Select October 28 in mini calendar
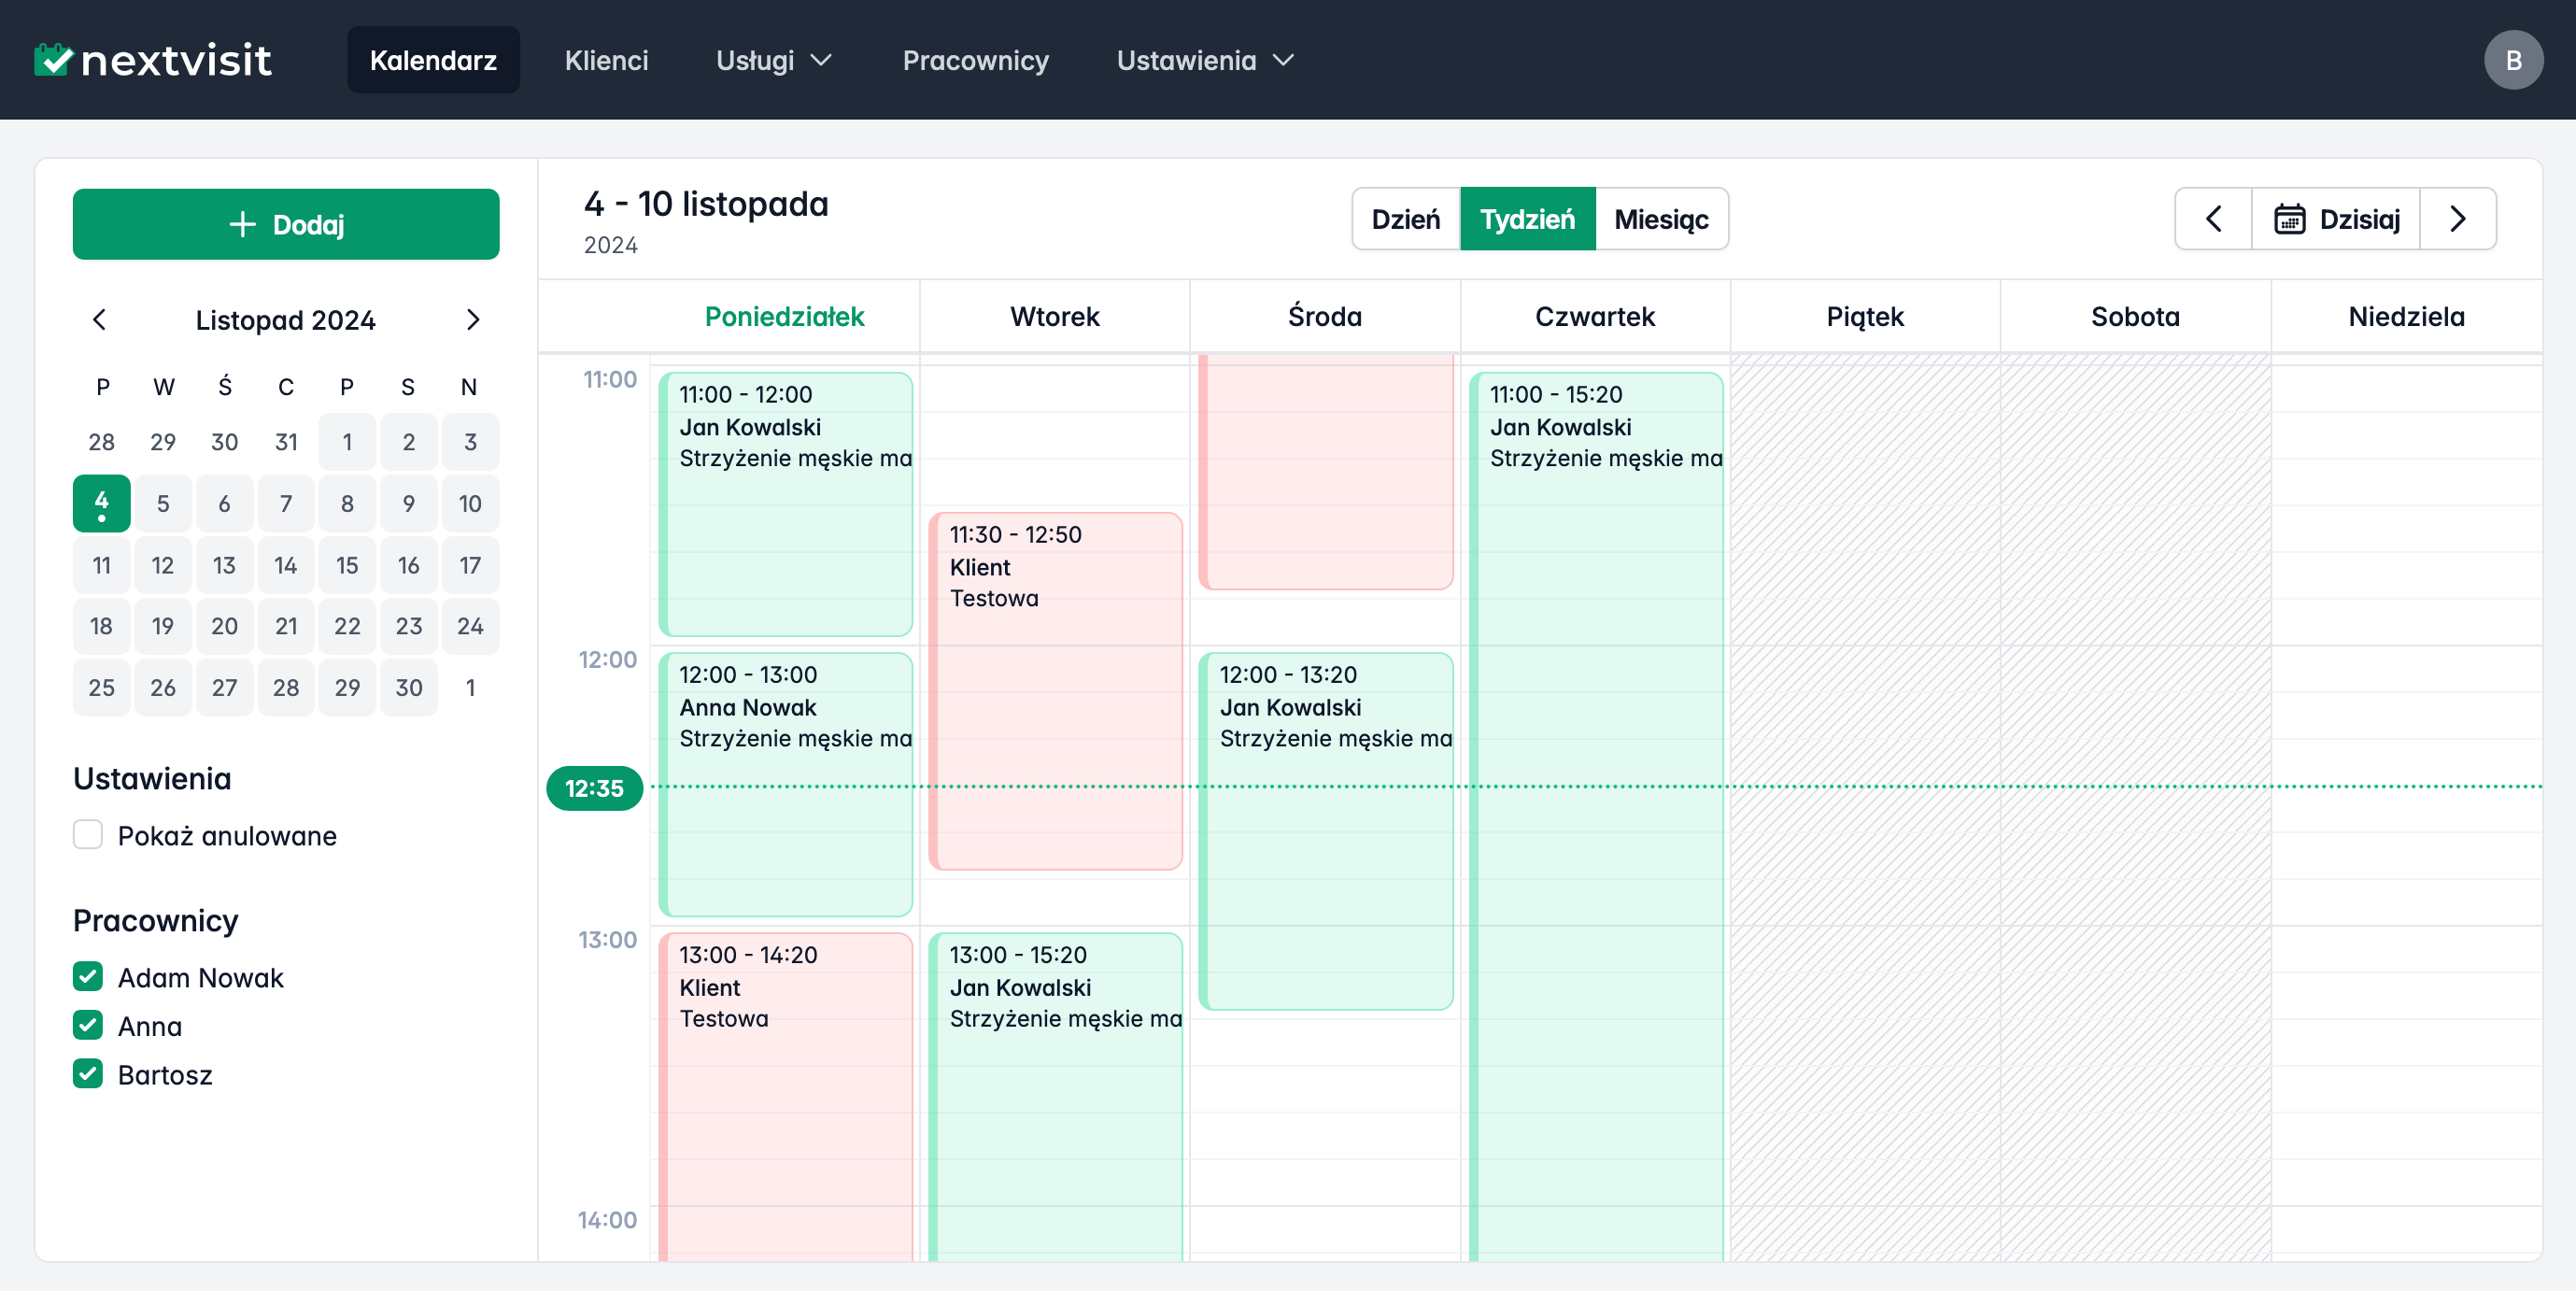The width and height of the screenshot is (2576, 1291). 101,442
